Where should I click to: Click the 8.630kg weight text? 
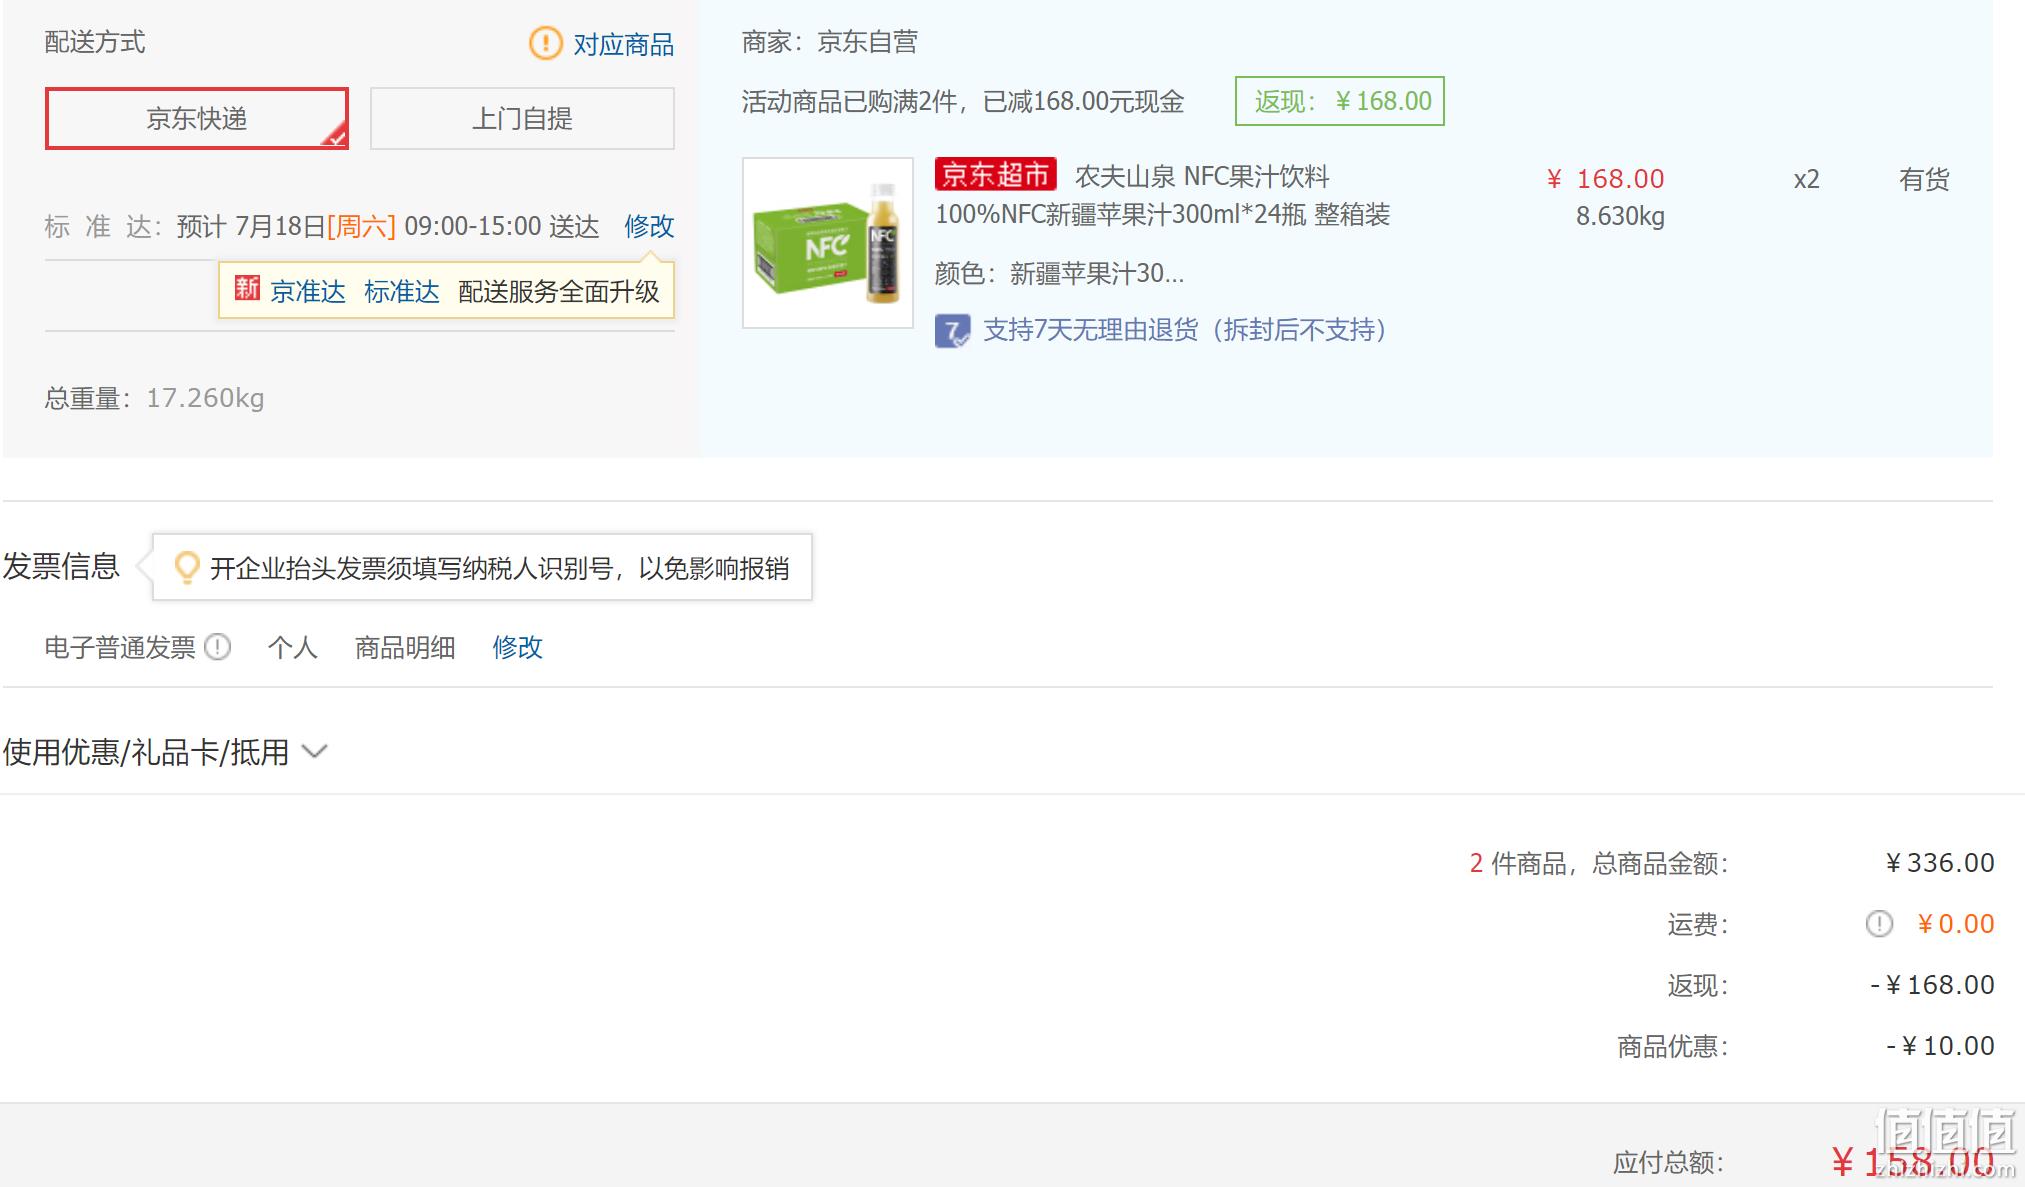click(x=1620, y=216)
